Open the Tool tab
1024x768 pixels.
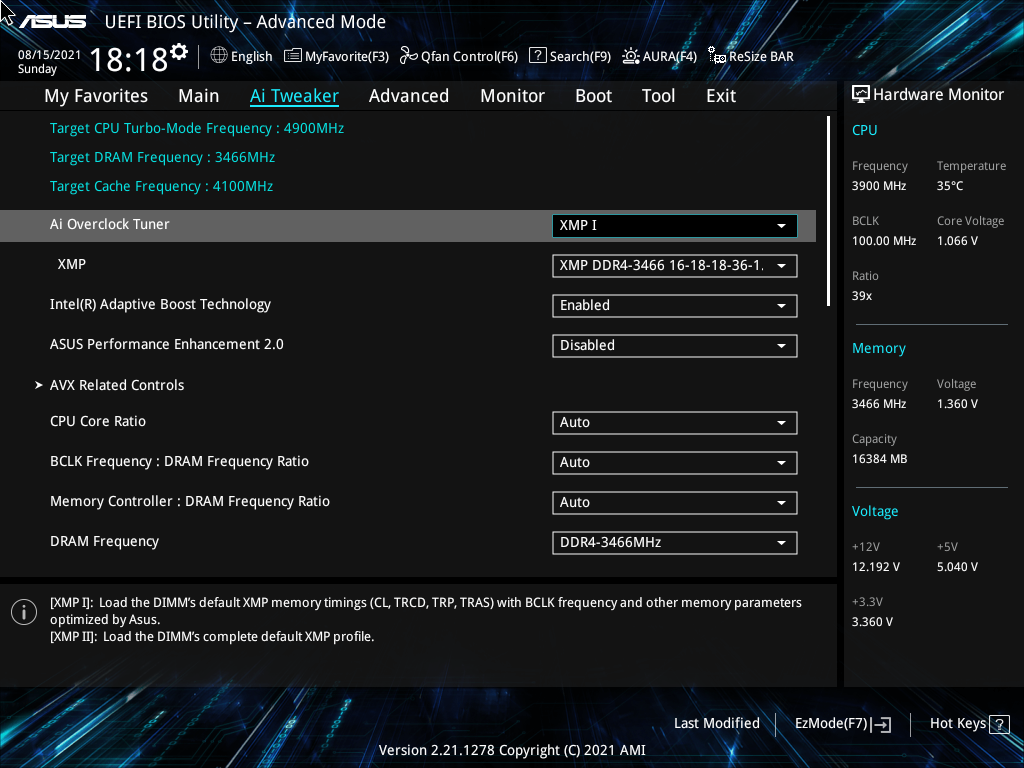click(x=658, y=96)
